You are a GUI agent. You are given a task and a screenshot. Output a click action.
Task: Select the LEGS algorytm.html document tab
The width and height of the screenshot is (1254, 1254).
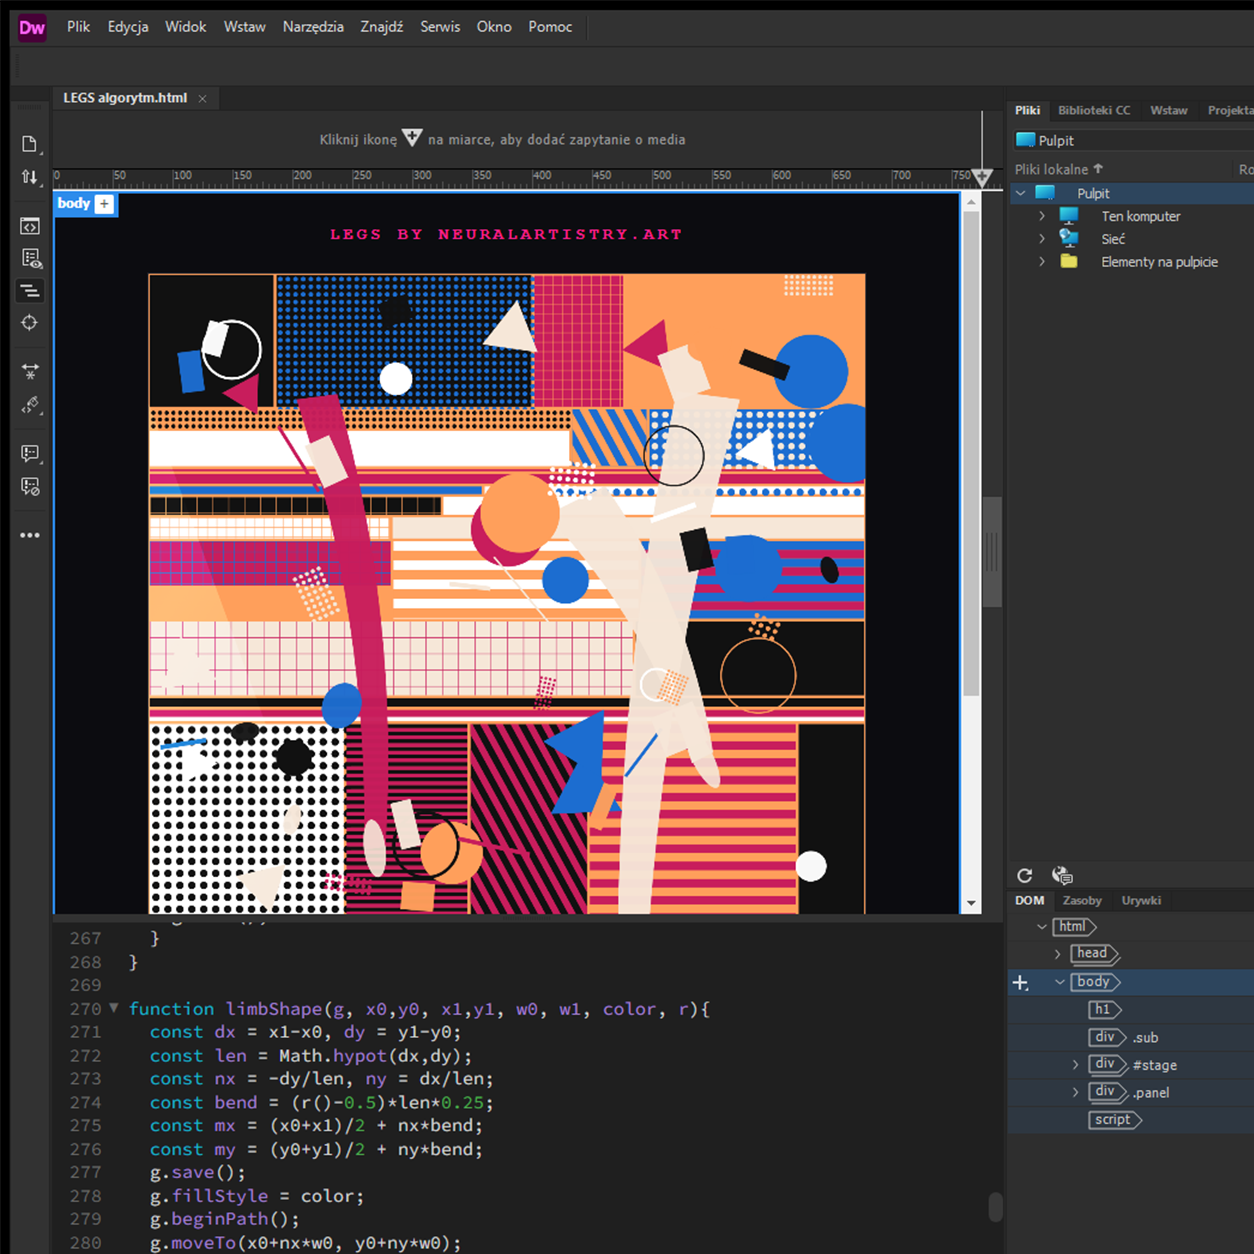point(125,98)
